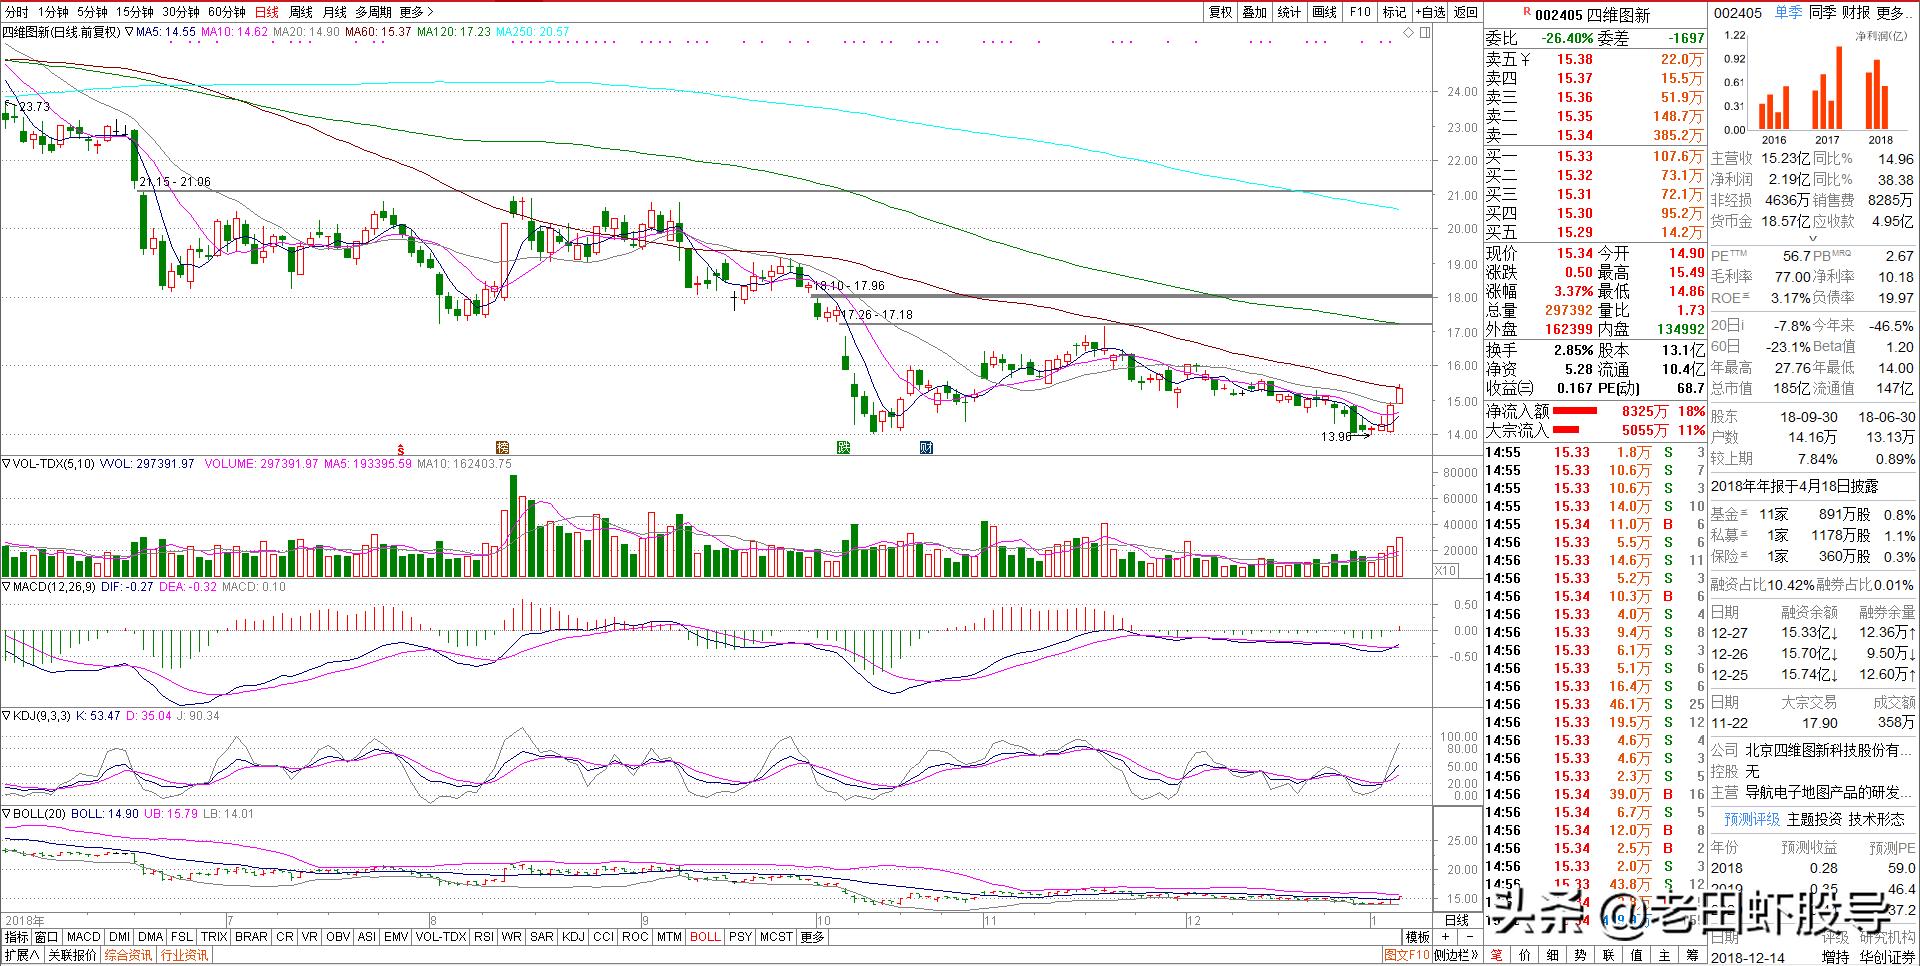Open the 价 price side tab
The image size is (1920, 966).
pyautogui.click(x=1525, y=956)
